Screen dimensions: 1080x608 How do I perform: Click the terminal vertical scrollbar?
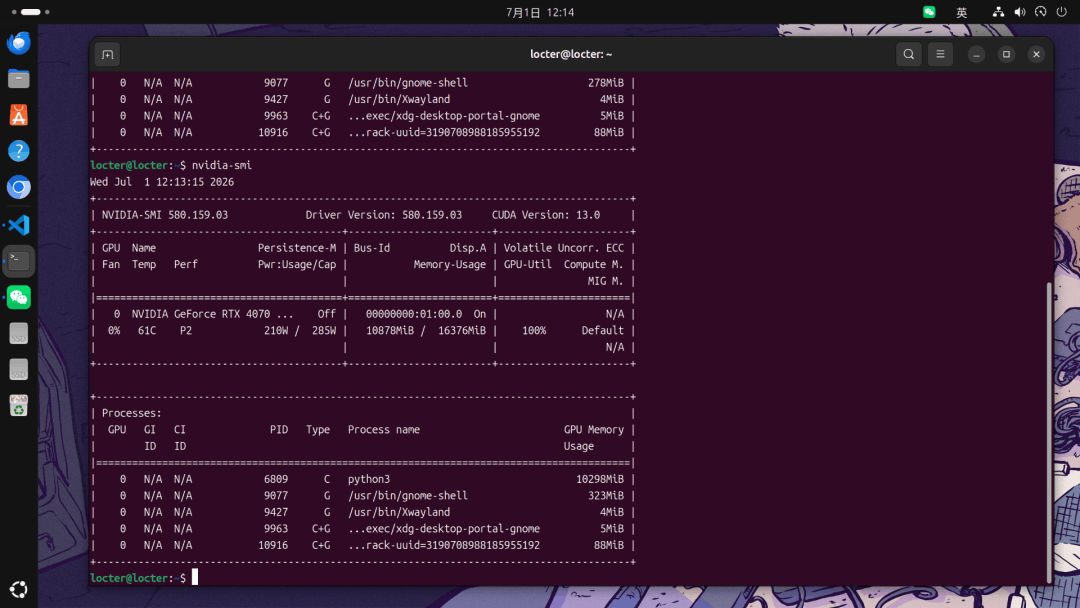[1049, 431]
